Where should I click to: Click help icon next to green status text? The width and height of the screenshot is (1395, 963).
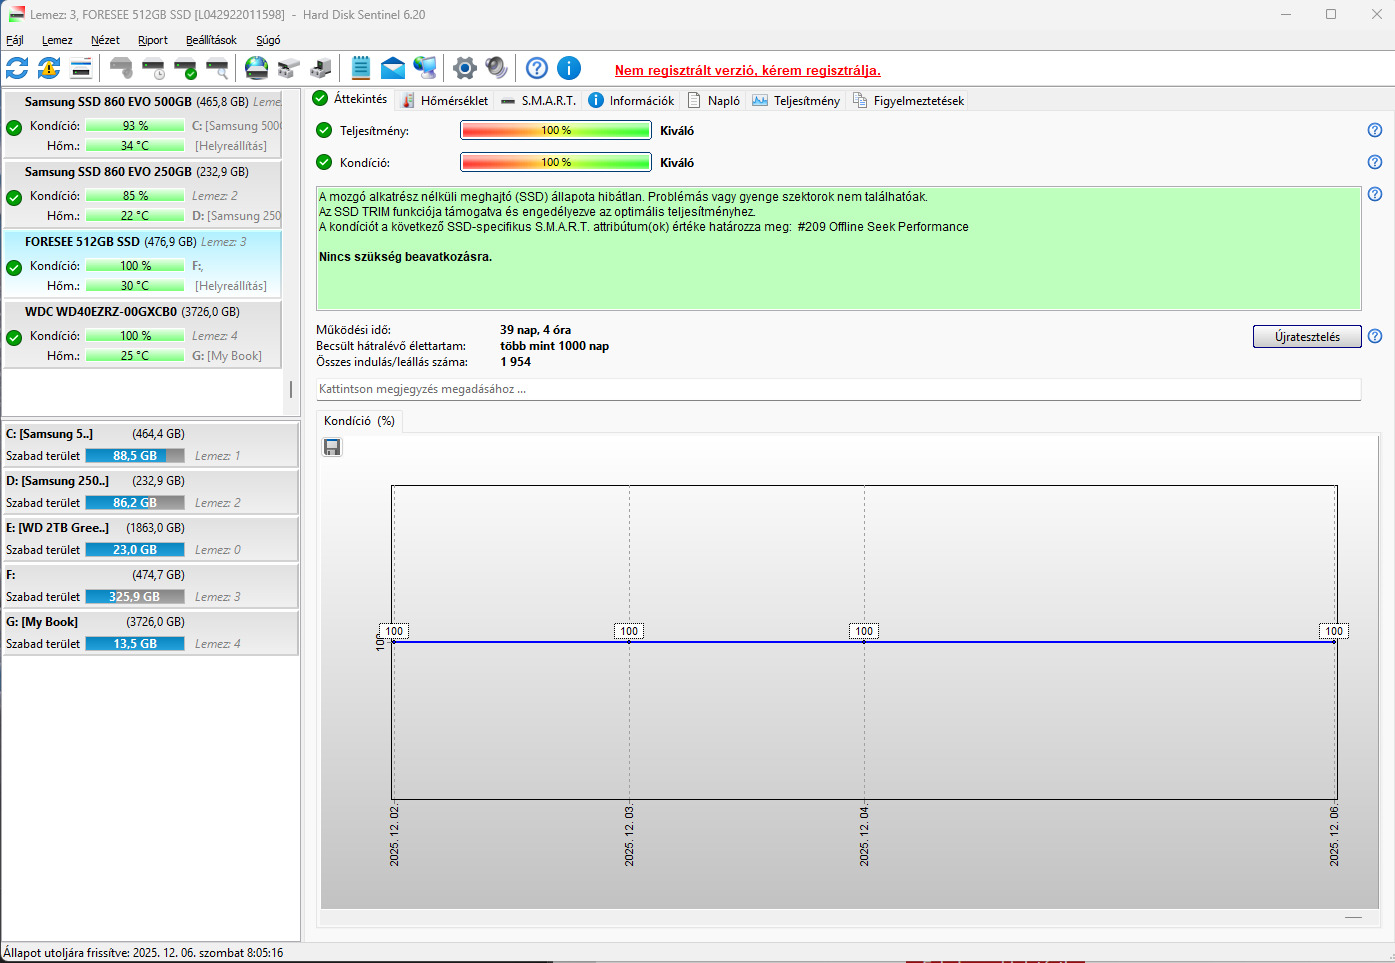1375,194
